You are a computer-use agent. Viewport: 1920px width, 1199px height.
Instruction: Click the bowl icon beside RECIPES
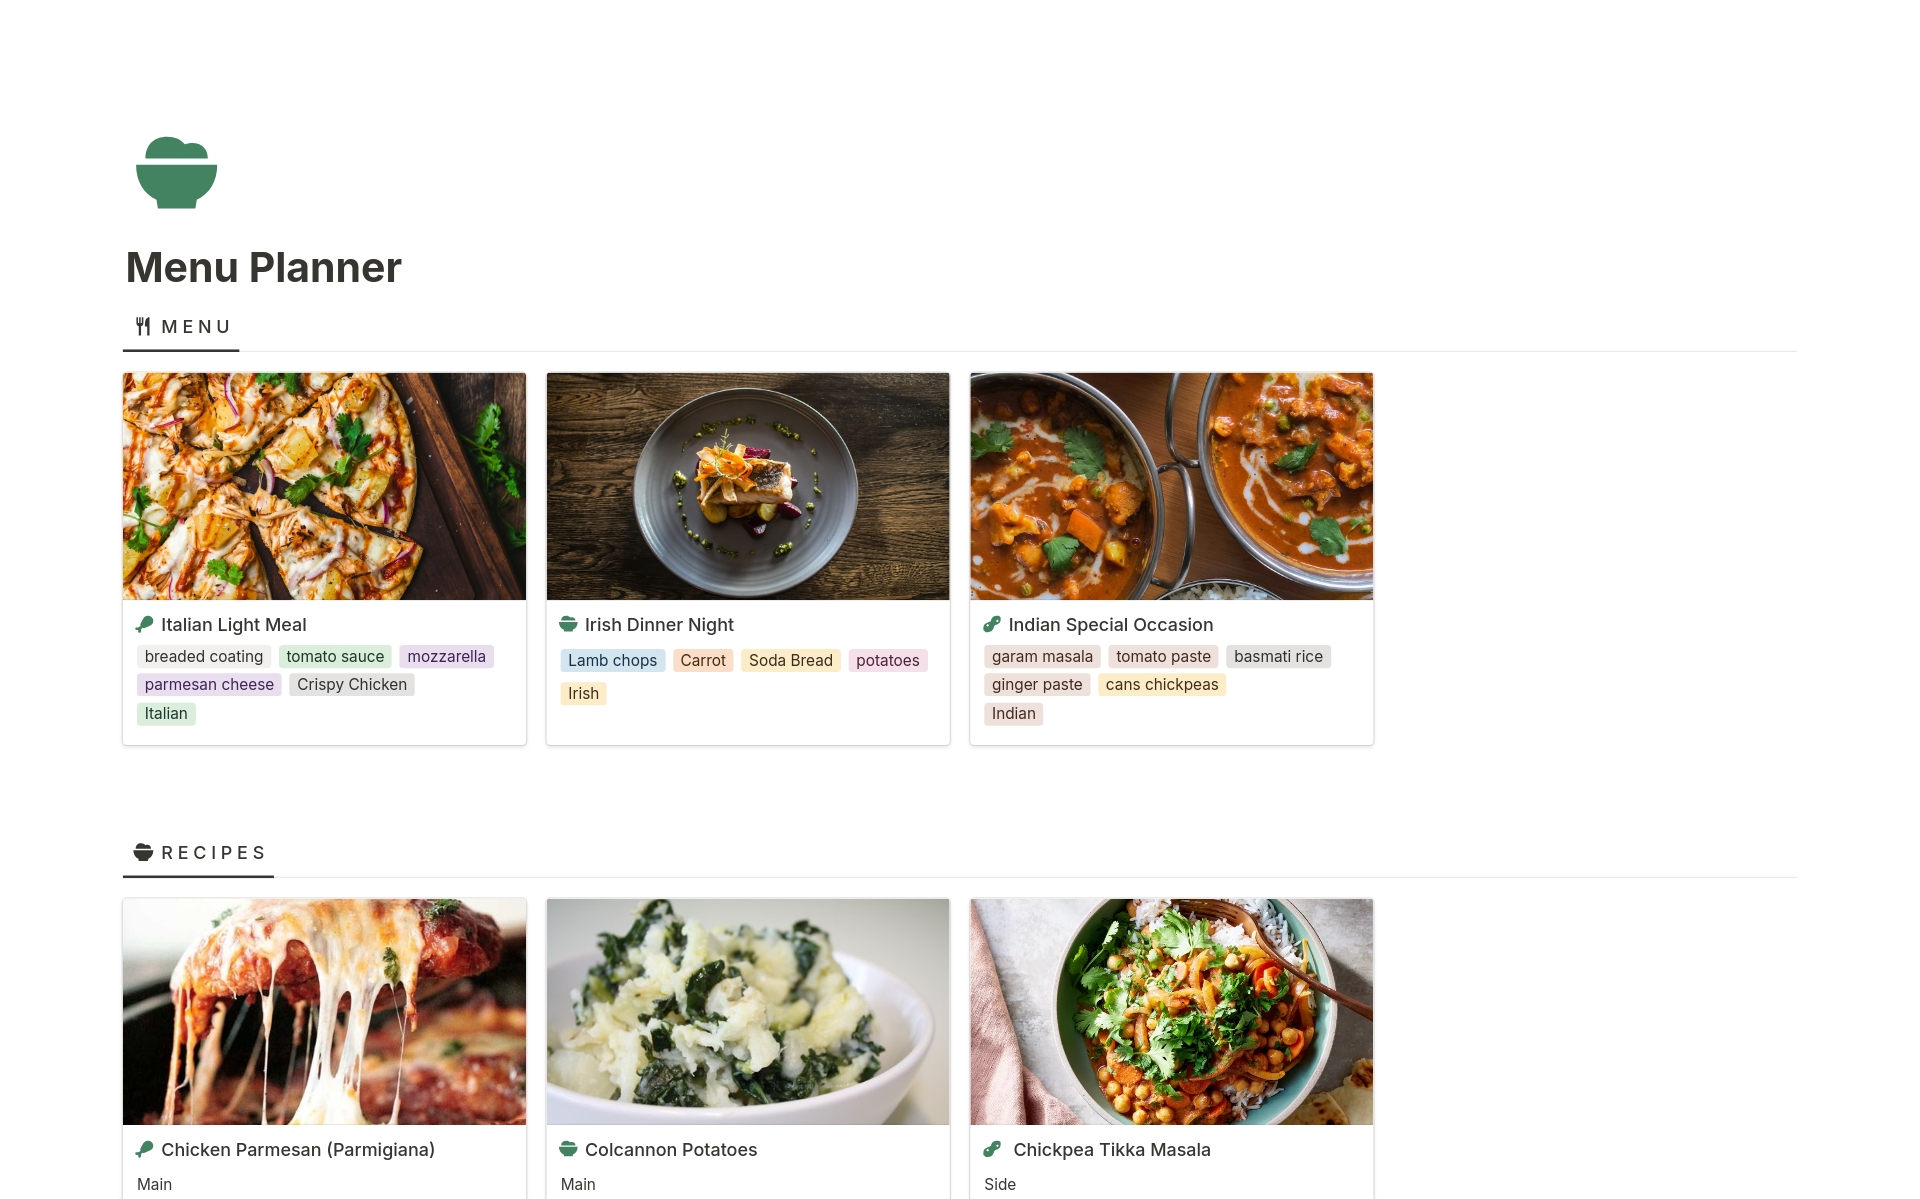[143, 852]
